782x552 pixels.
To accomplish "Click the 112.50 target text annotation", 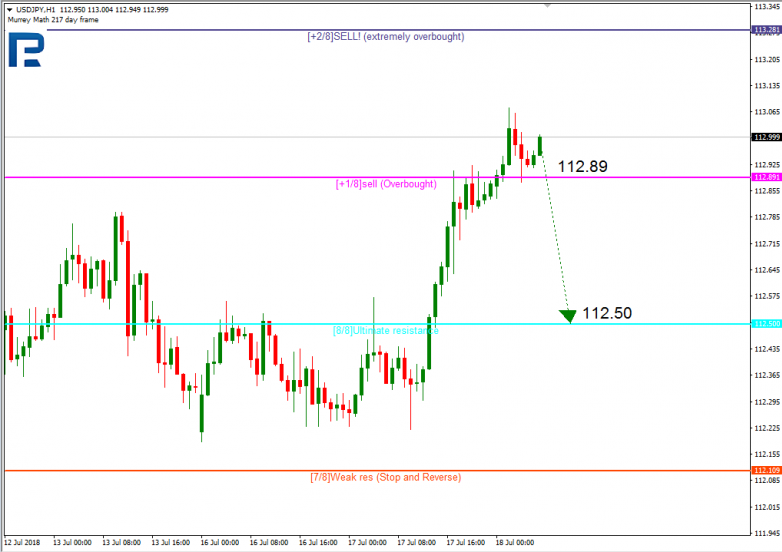I will pos(607,313).
